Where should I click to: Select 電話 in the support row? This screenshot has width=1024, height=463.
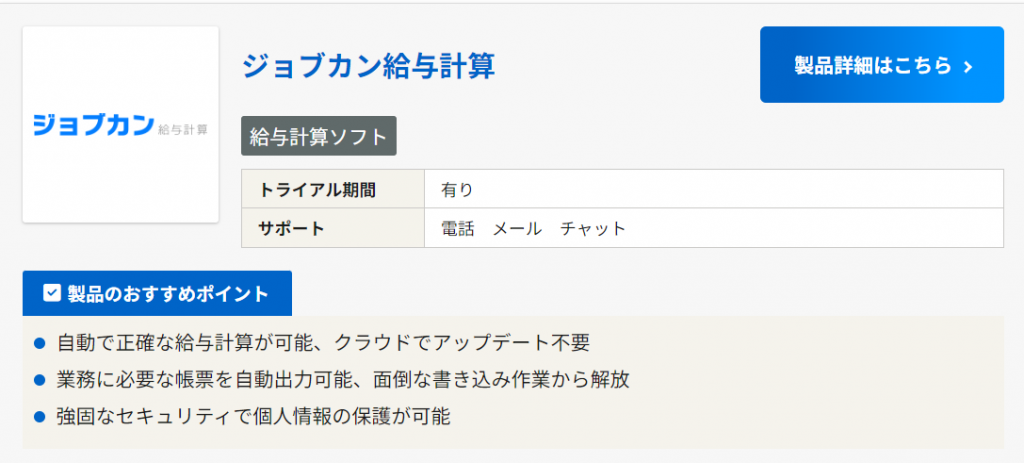click(458, 228)
